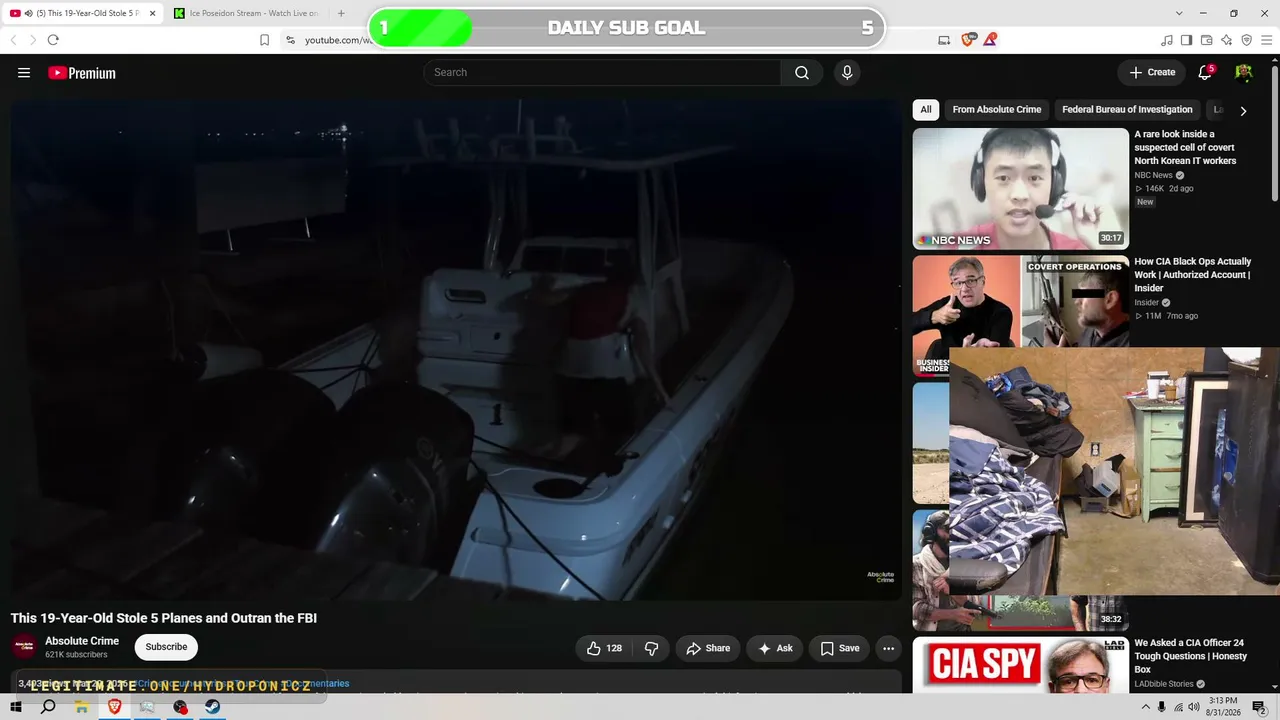Open Brave browser taskbar icon
1280x720 pixels.
[114, 706]
